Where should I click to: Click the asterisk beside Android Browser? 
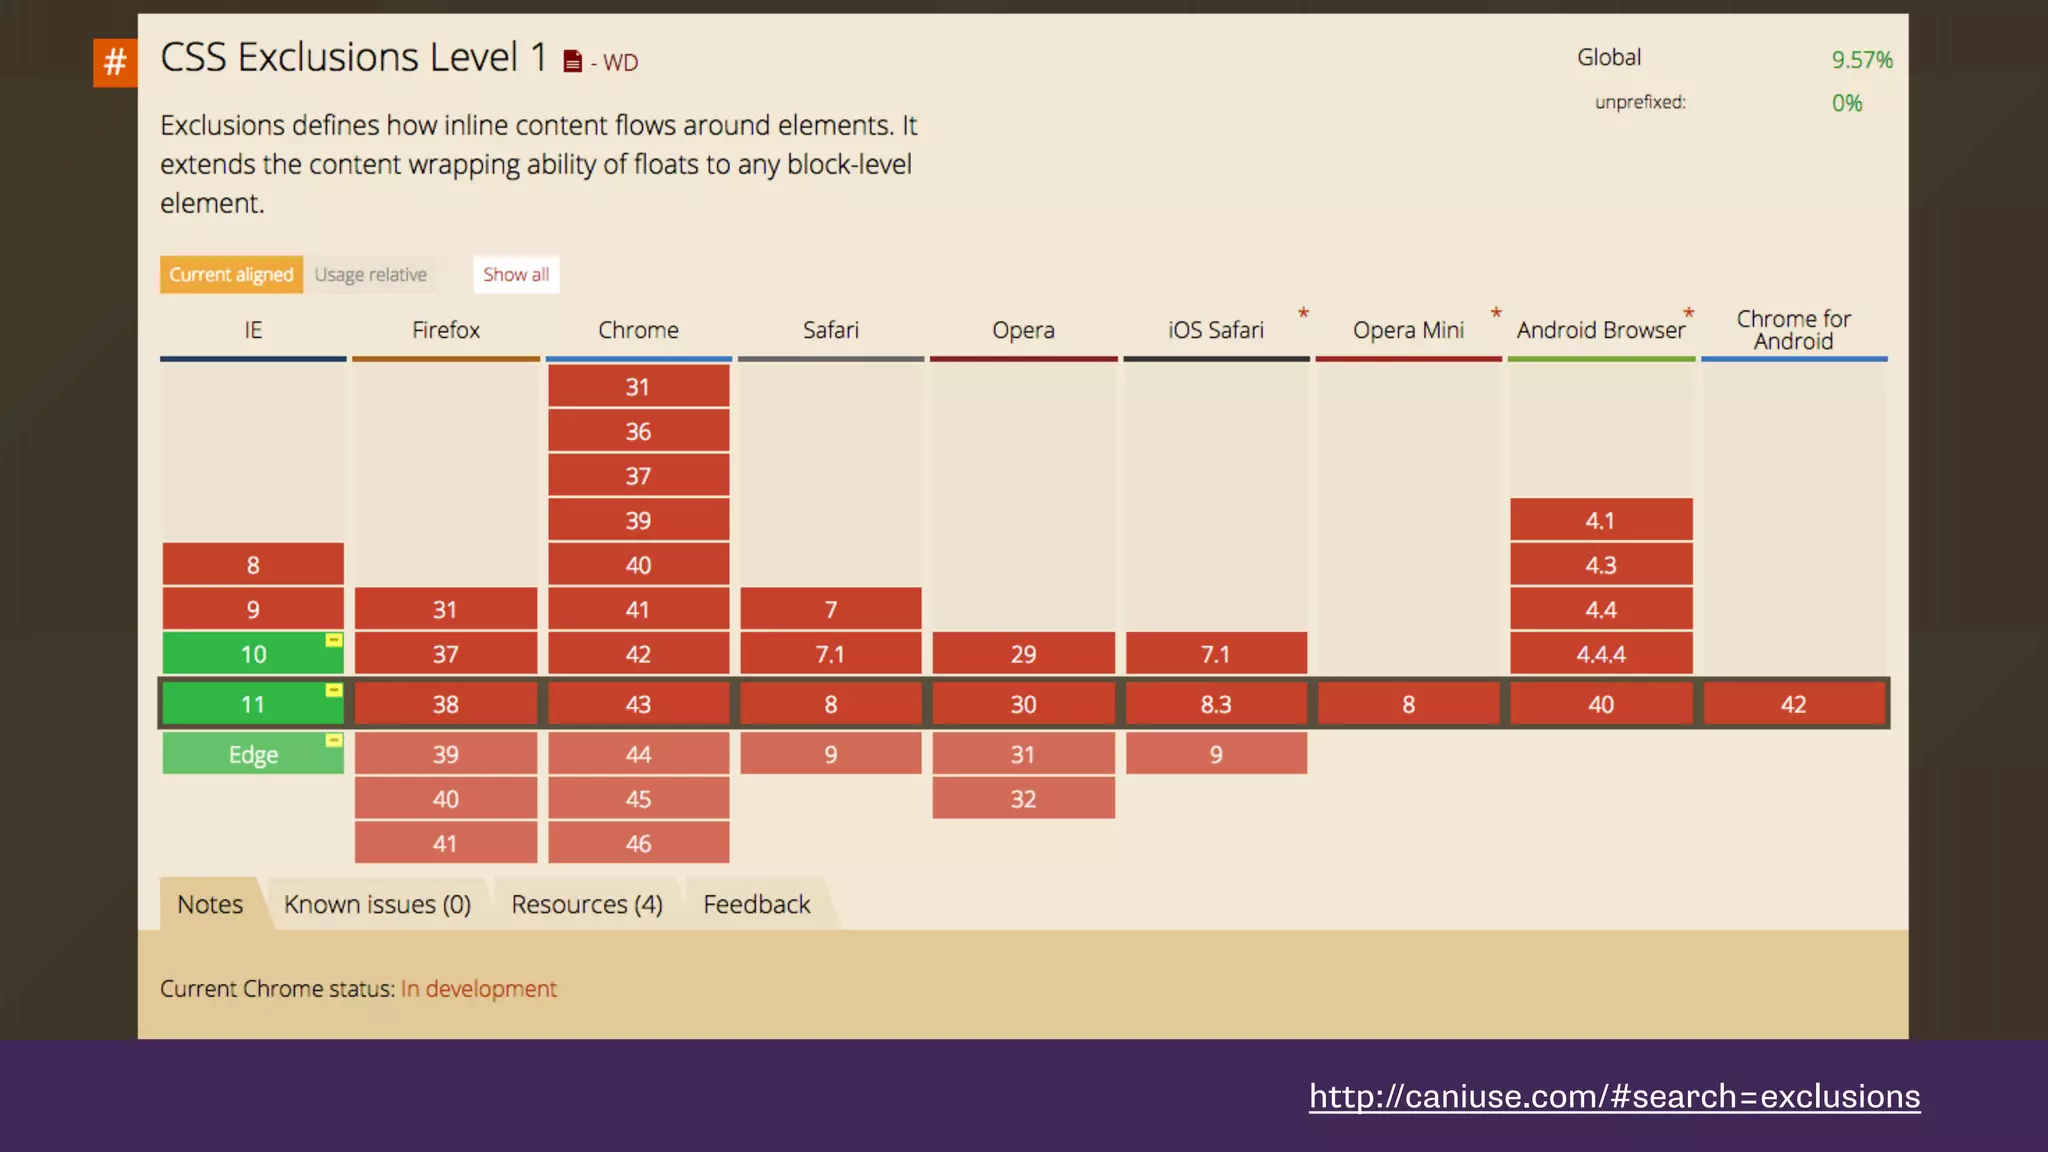click(1689, 314)
